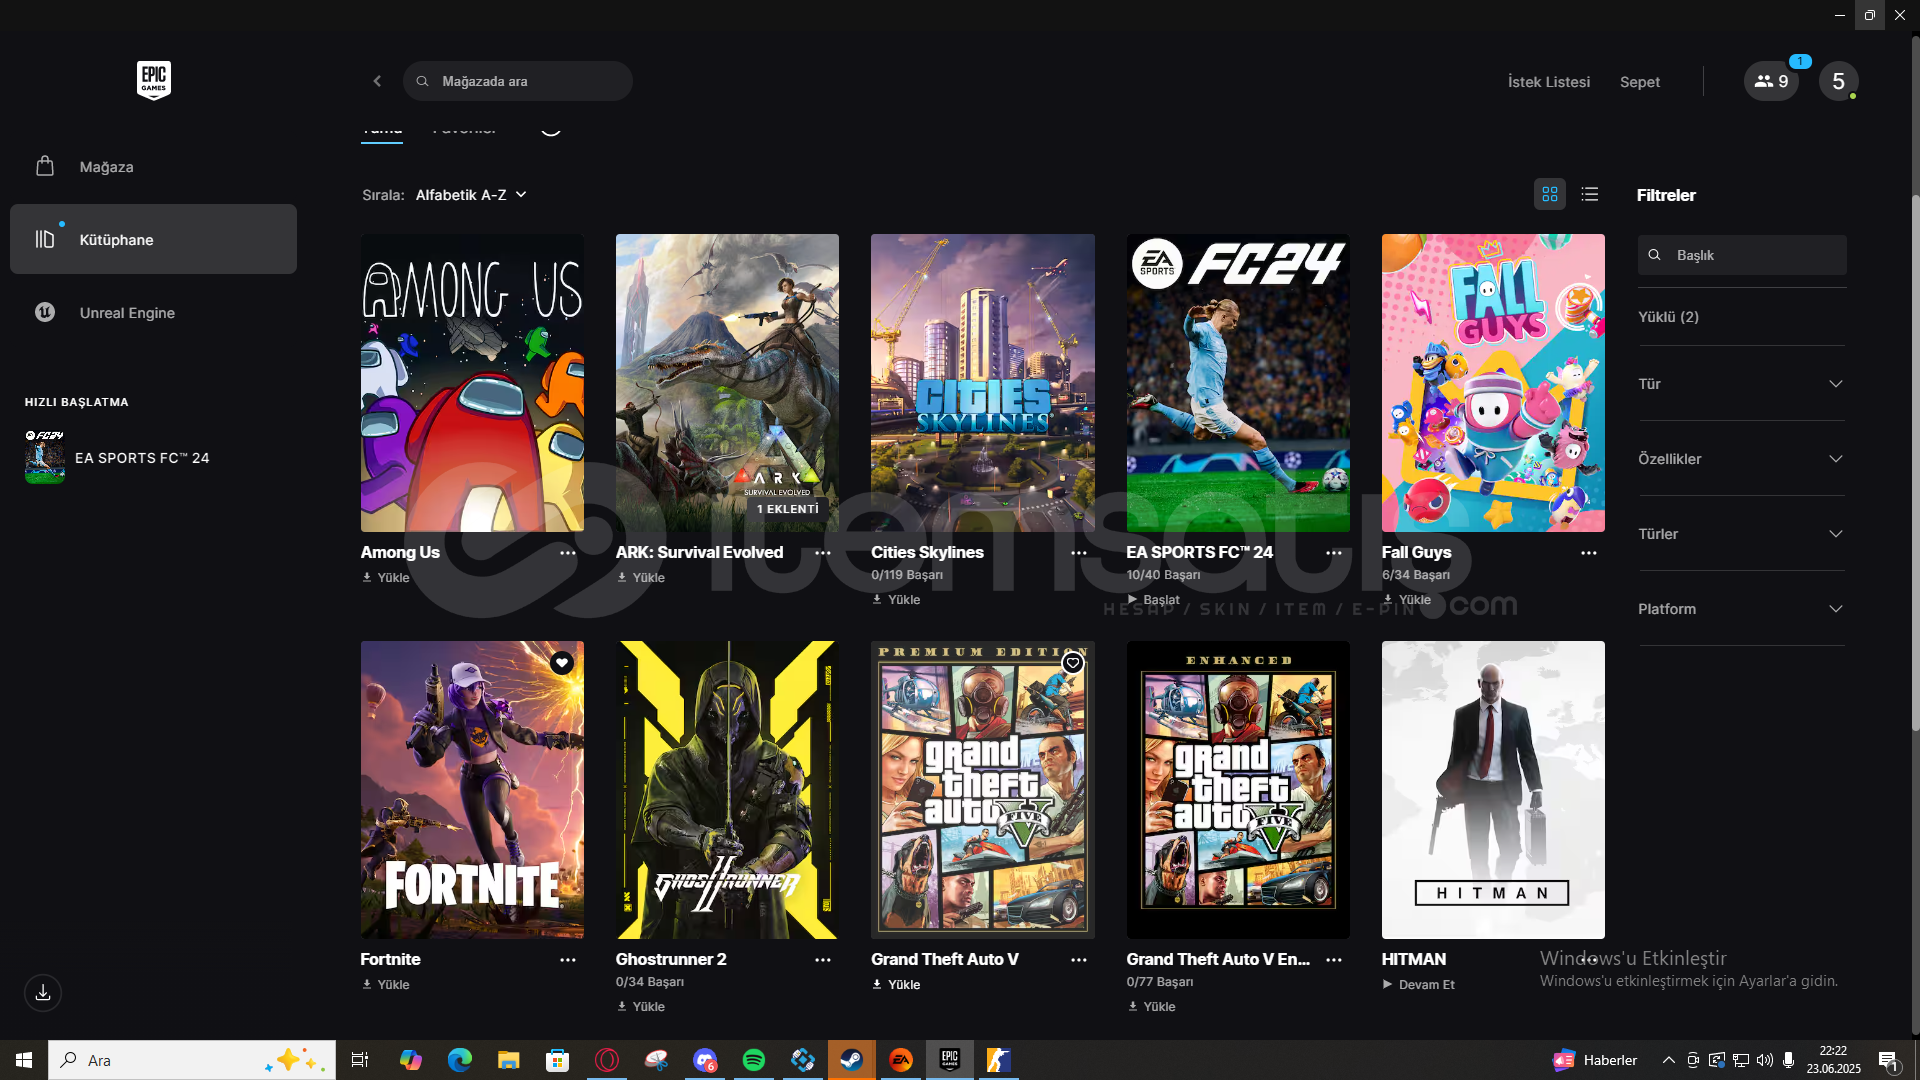
Task: Open File Explorer from the taskbar
Action: point(509,1060)
